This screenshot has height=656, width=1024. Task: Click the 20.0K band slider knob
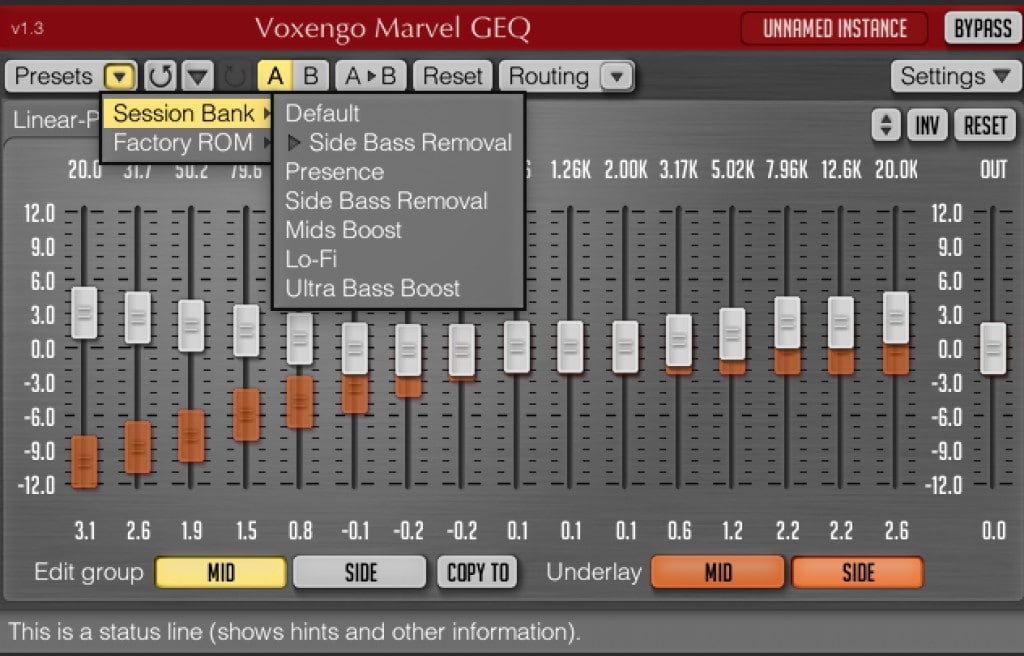pyautogui.click(x=896, y=318)
